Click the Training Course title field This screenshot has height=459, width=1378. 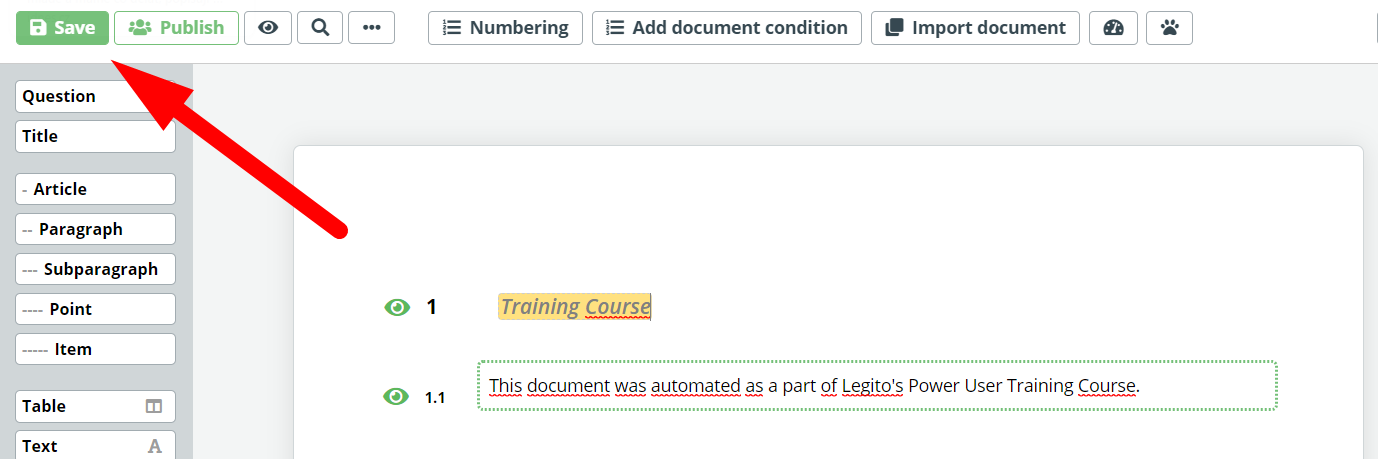pos(575,307)
